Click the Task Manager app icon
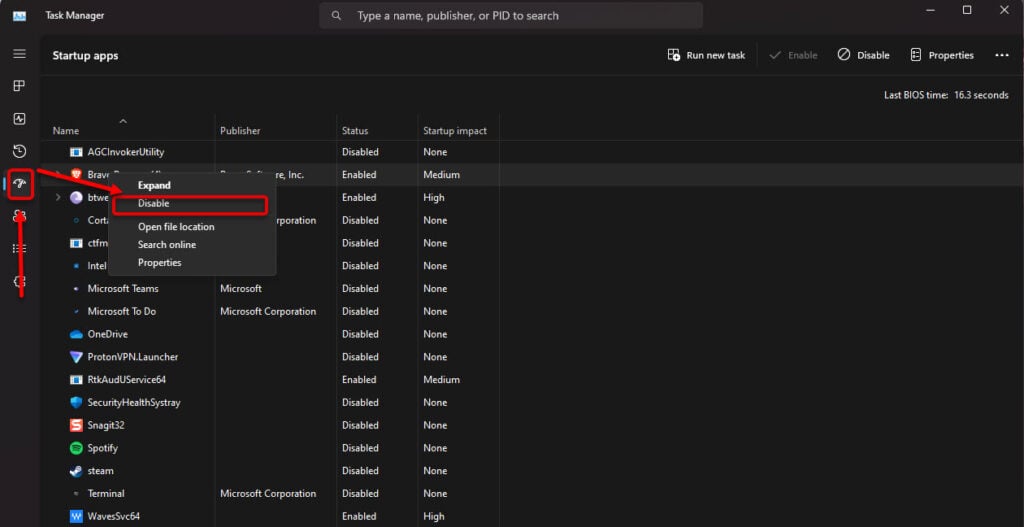 [x=20, y=15]
